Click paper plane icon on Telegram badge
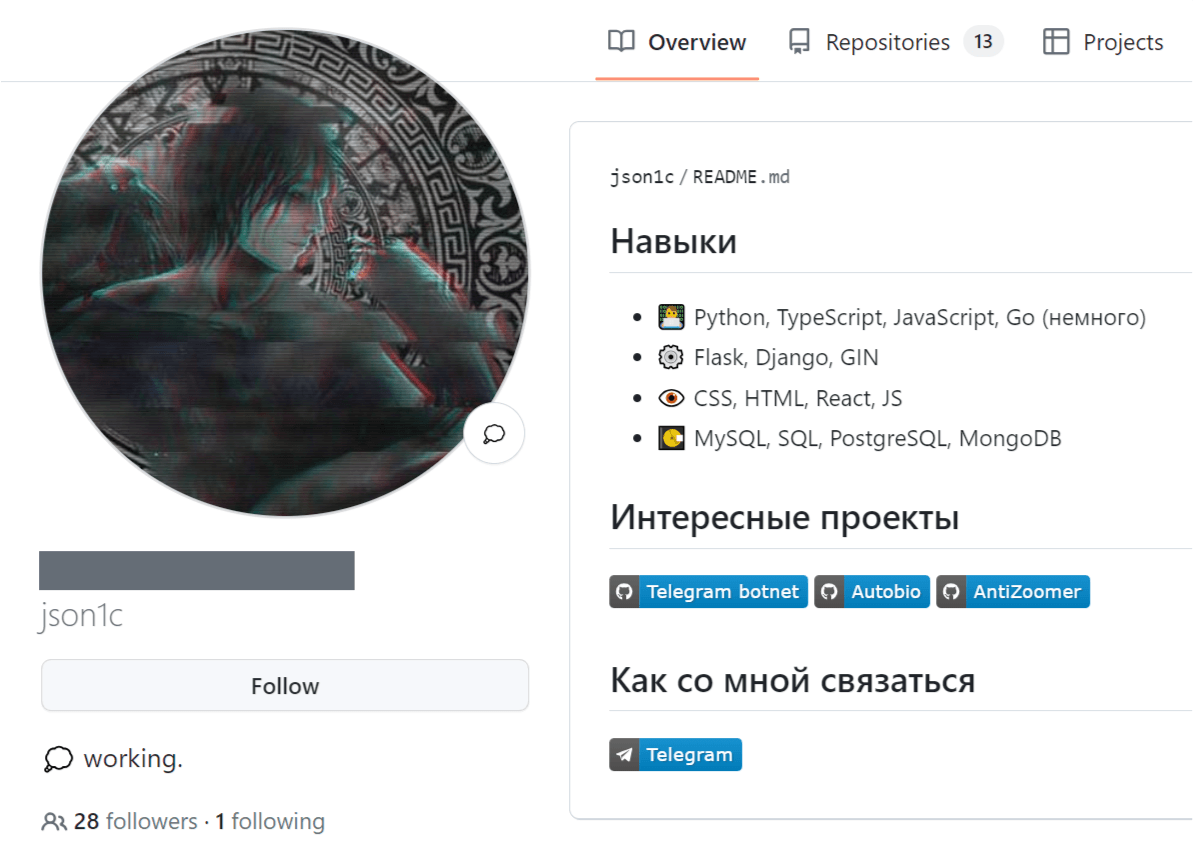This screenshot has width=1193, height=842. (x=624, y=755)
